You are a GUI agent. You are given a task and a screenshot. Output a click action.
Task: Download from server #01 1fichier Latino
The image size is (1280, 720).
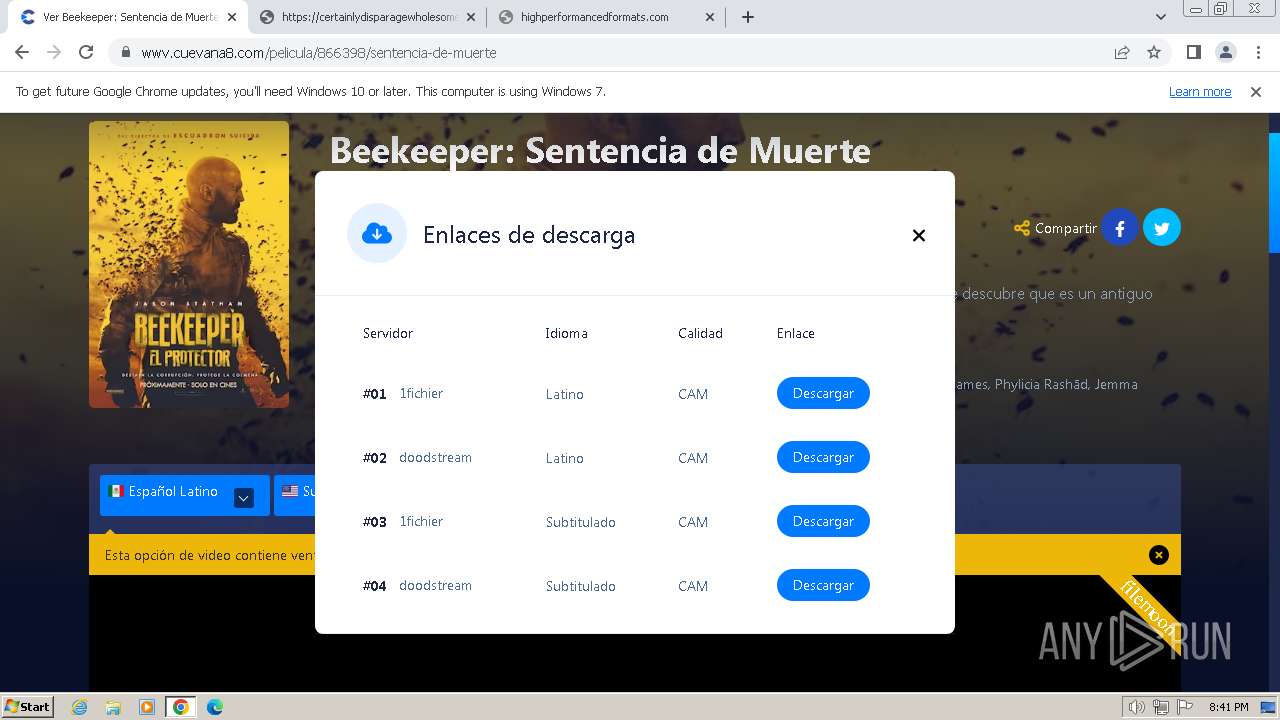[823, 393]
